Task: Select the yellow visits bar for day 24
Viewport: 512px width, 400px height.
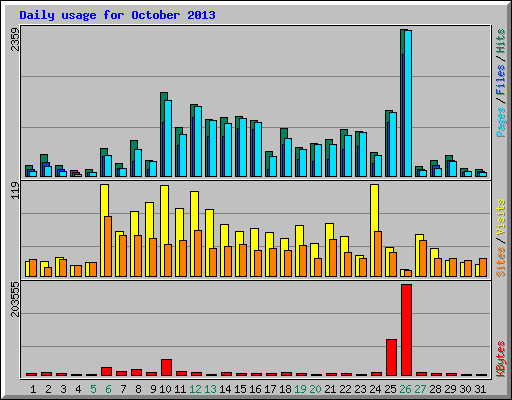Action: 374,230
